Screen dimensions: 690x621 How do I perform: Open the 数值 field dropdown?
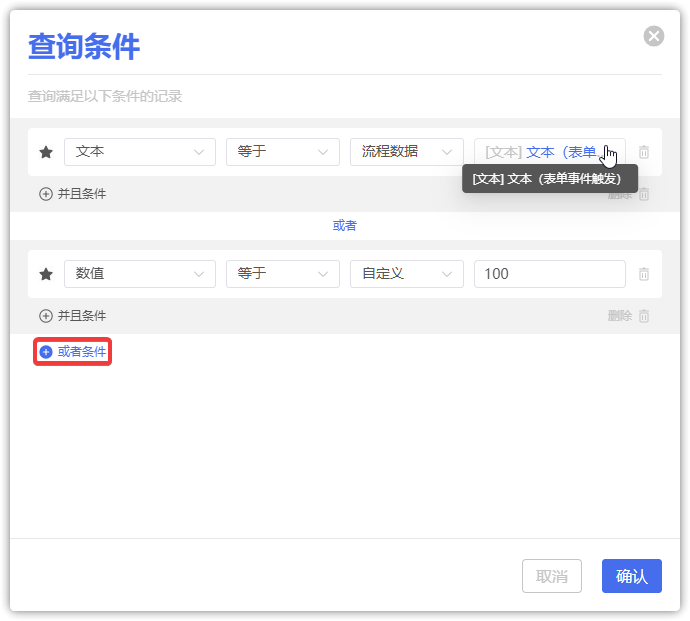point(140,274)
